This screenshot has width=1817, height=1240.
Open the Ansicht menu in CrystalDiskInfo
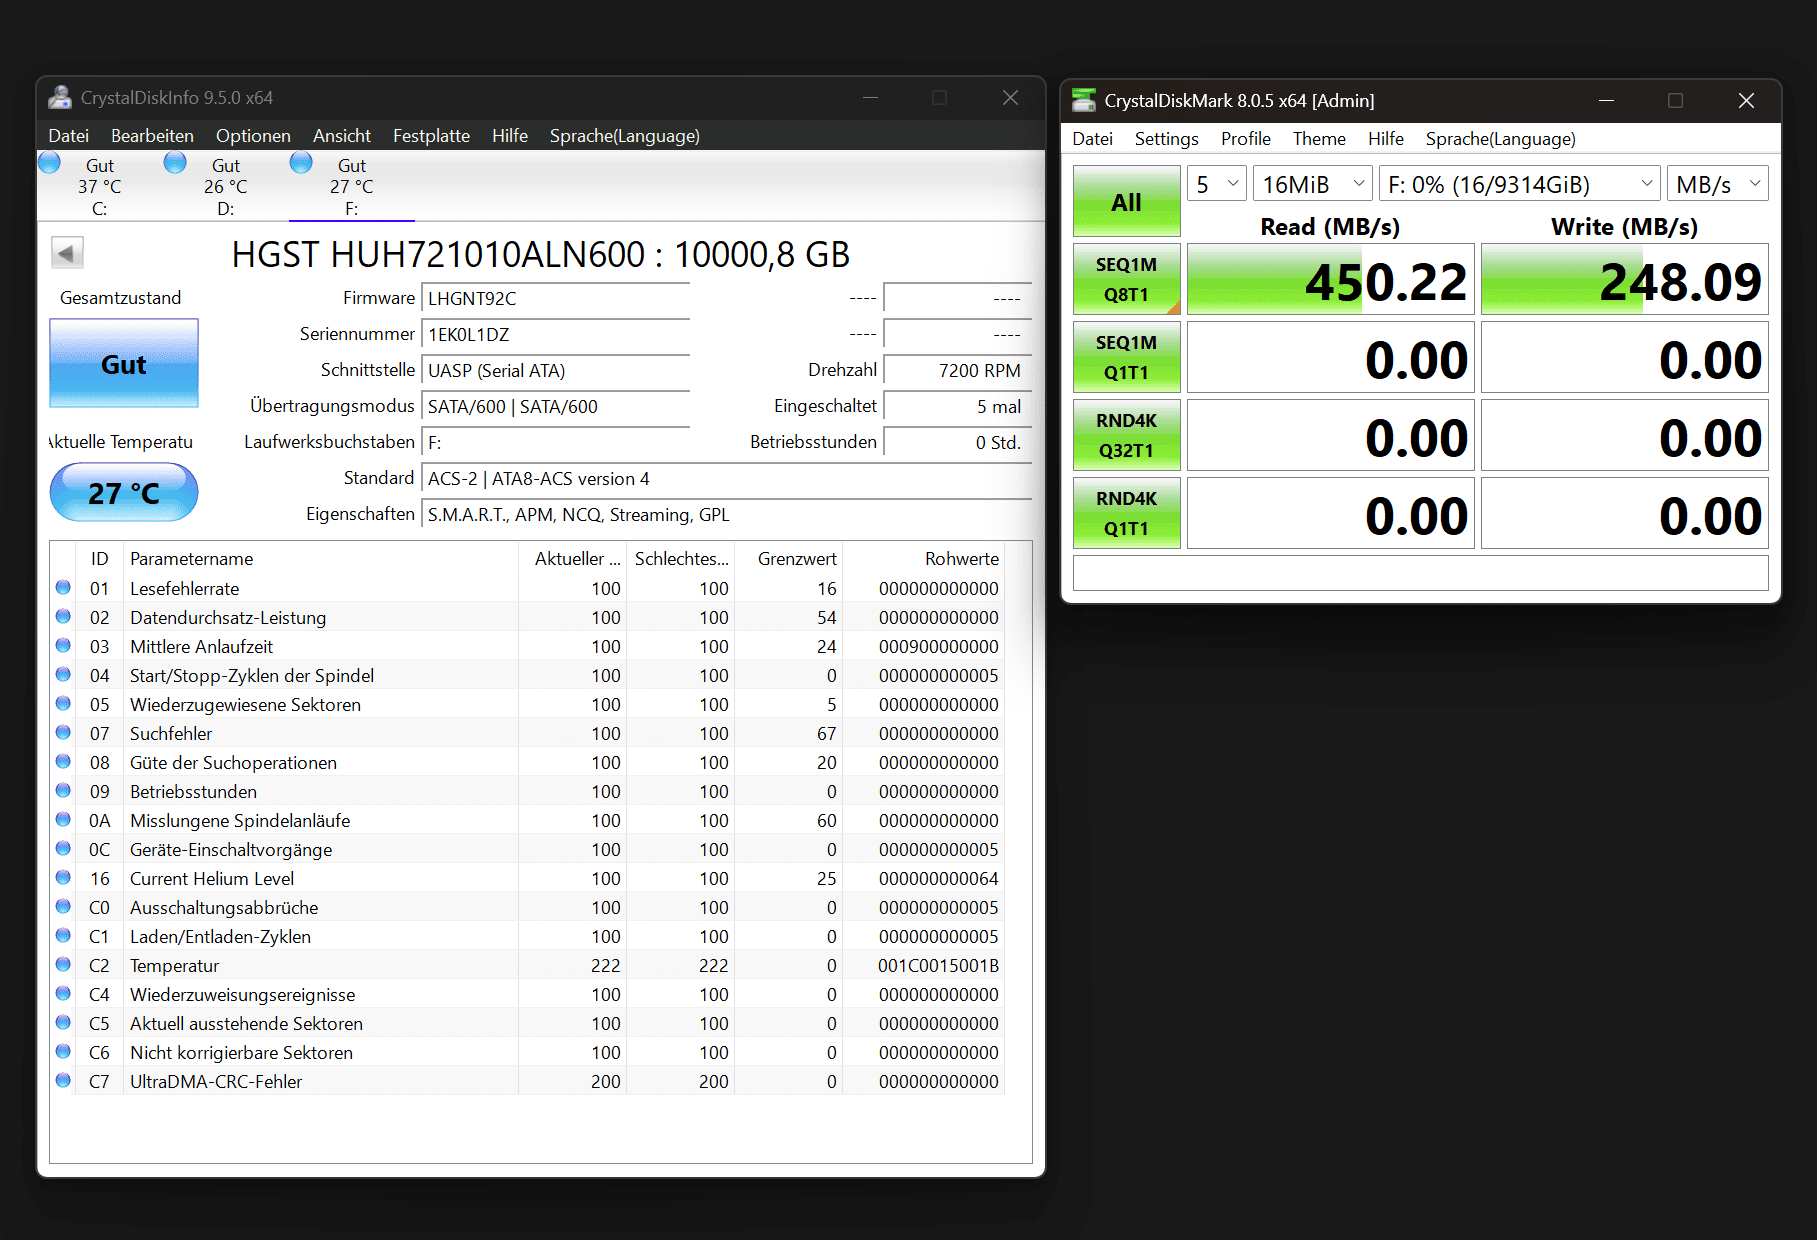[342, 136]
